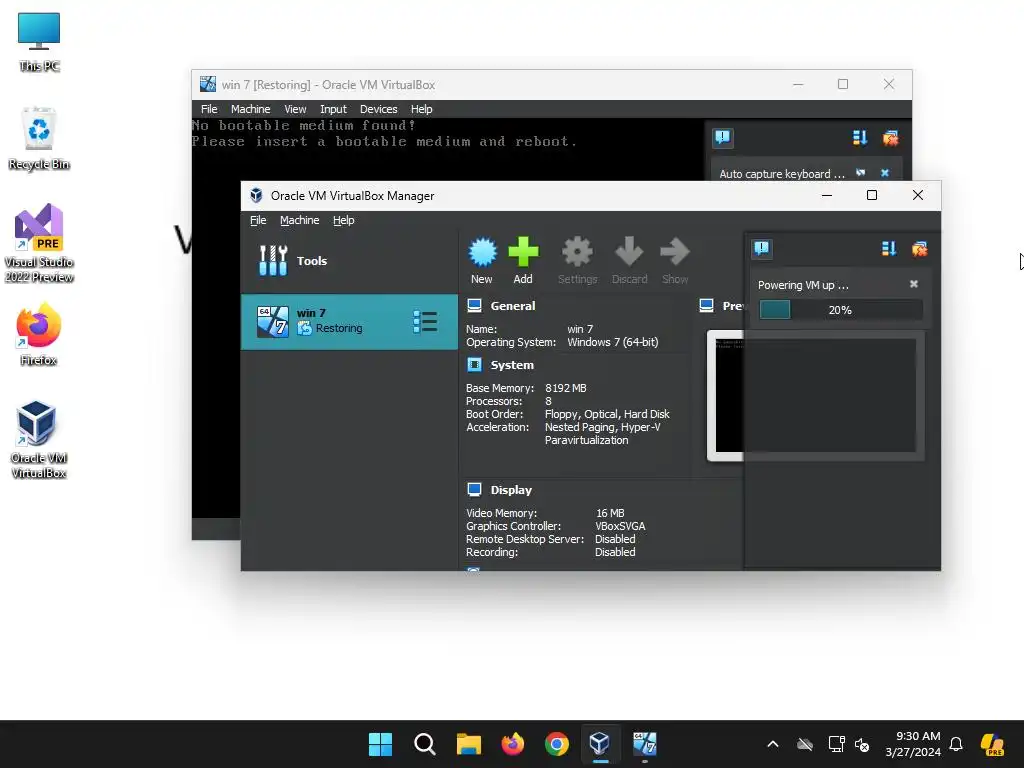
Task: Toggle notification ordering icon in Manager panel
Action: tap(888, 248)
